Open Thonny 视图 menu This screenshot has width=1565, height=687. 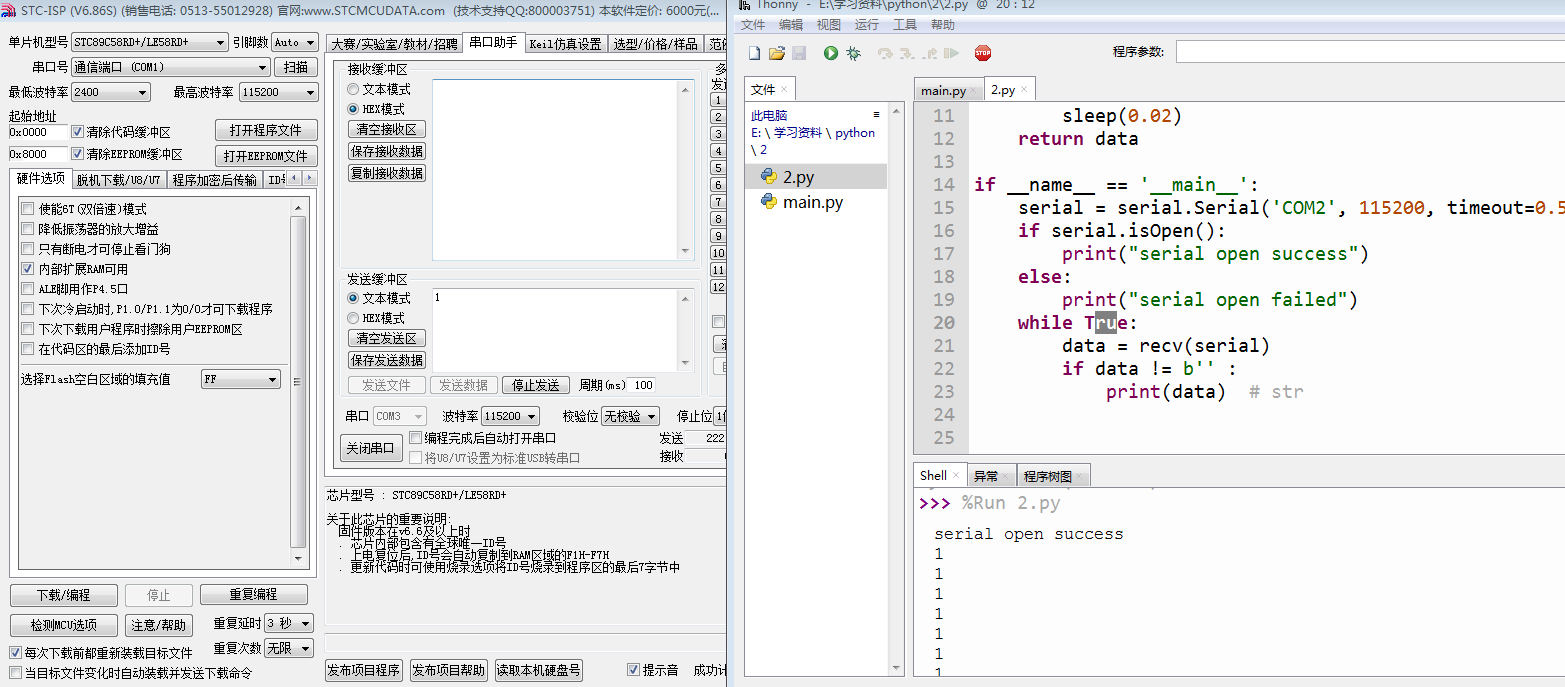pos(829,25)
